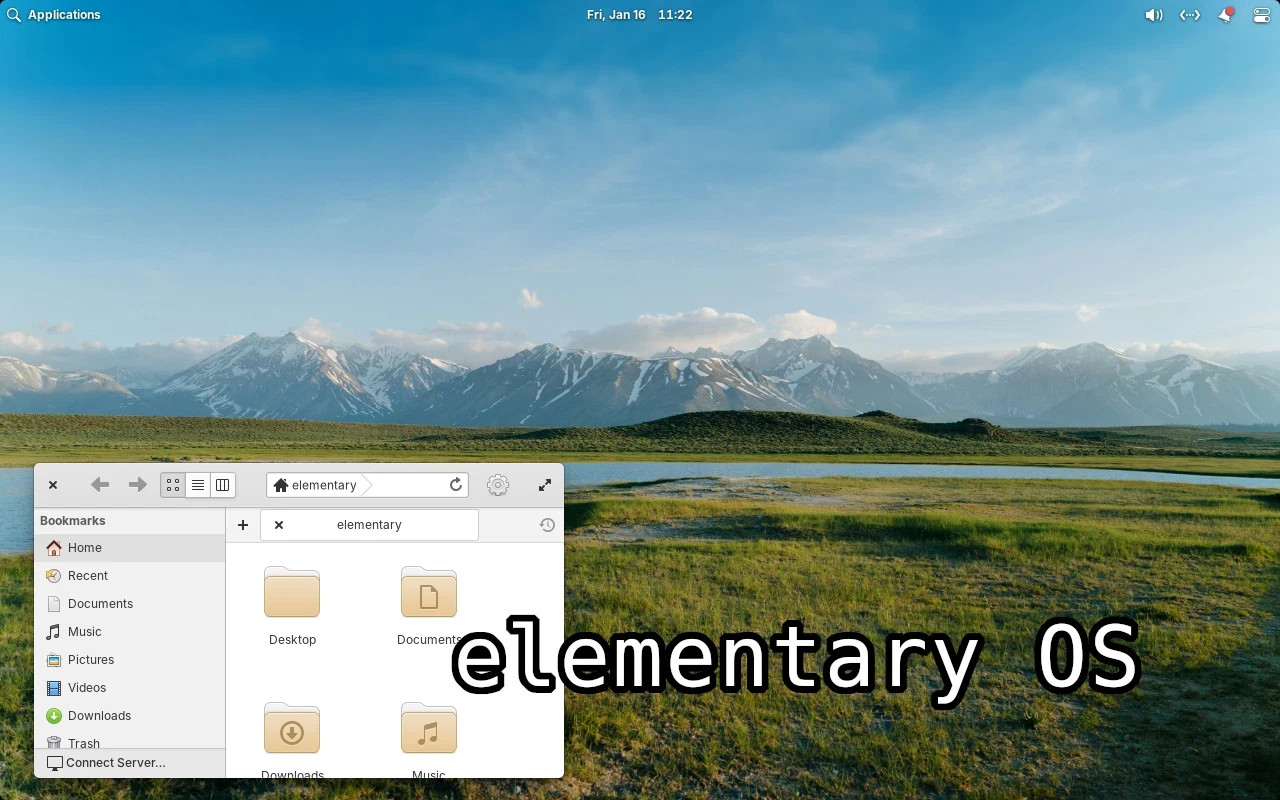Switch Files to column view
This screenshot has height=800, width=1280.
(x=223, y=485)
